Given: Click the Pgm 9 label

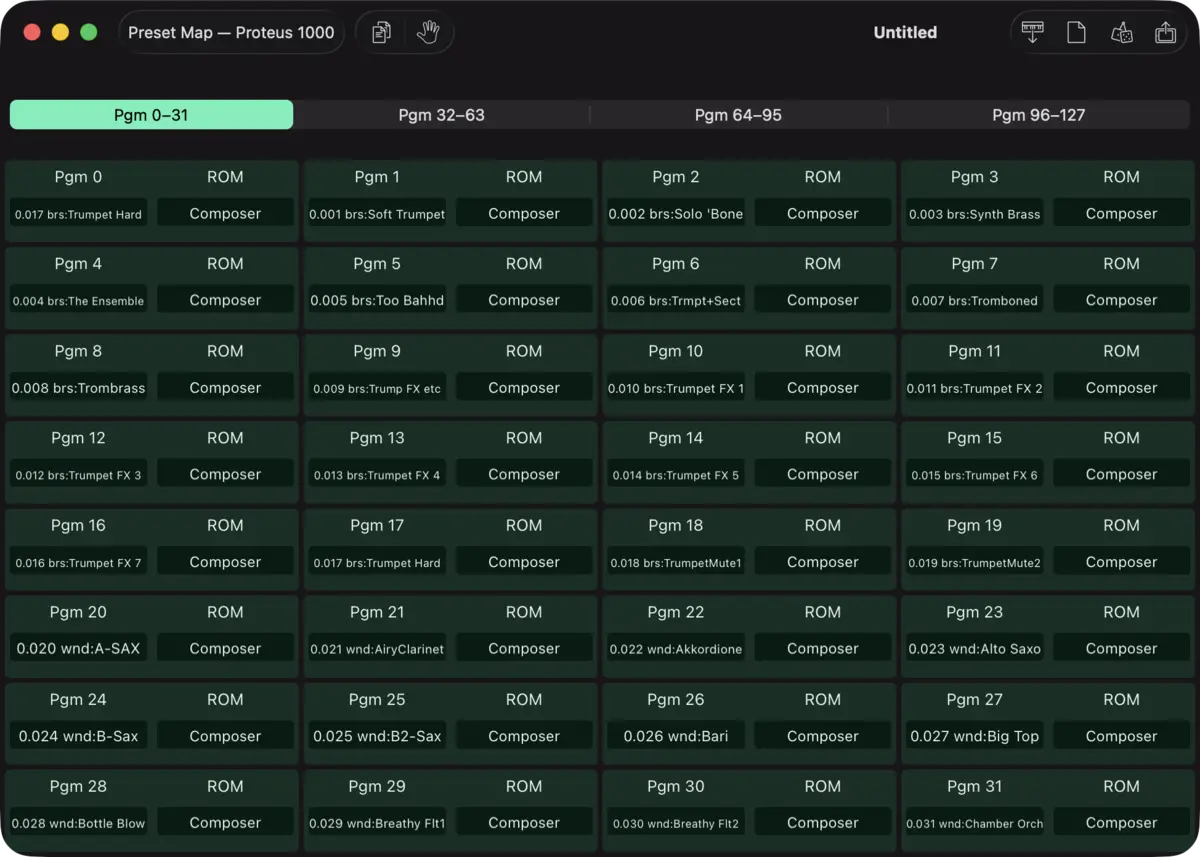Looking at the screenshot, I should [x=377, y=351].
